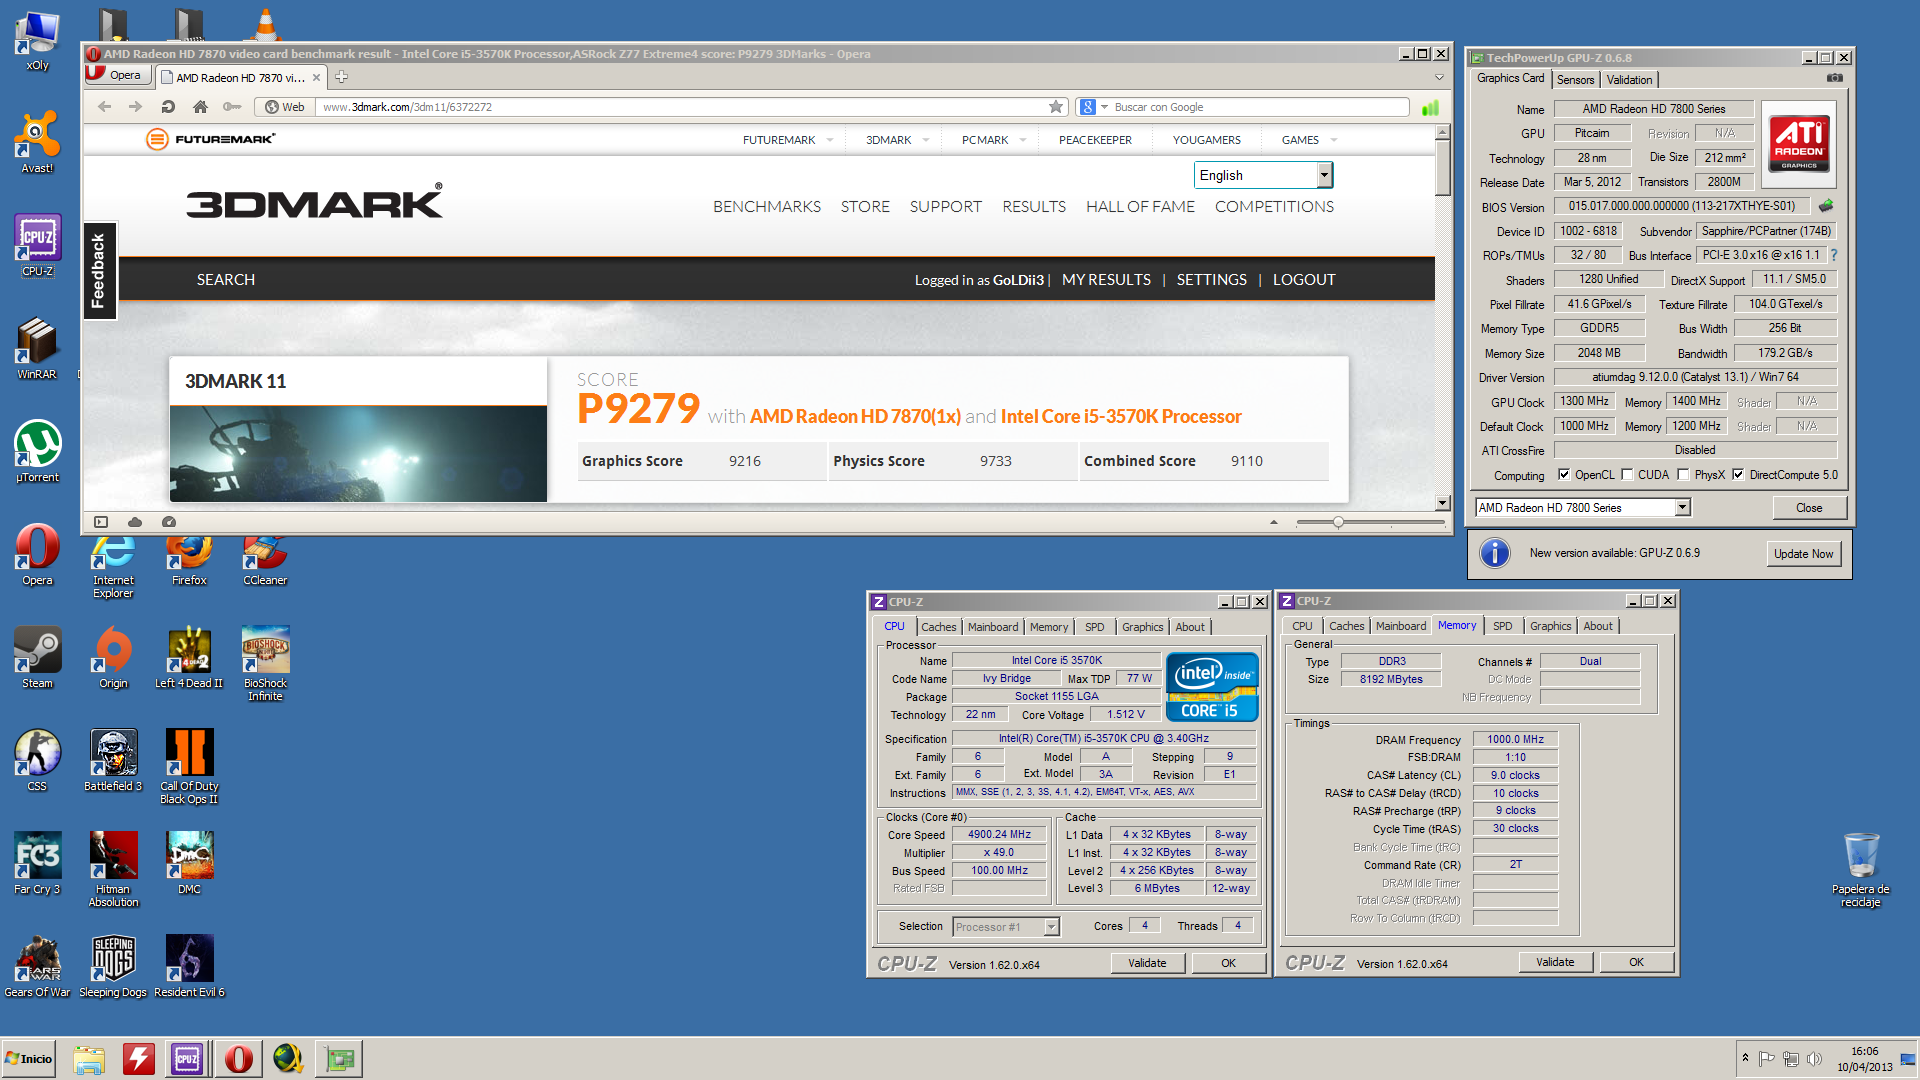1920x1080 pixels.
Task: Toggle the CUDA checkbox
Action: (1627, 475)
